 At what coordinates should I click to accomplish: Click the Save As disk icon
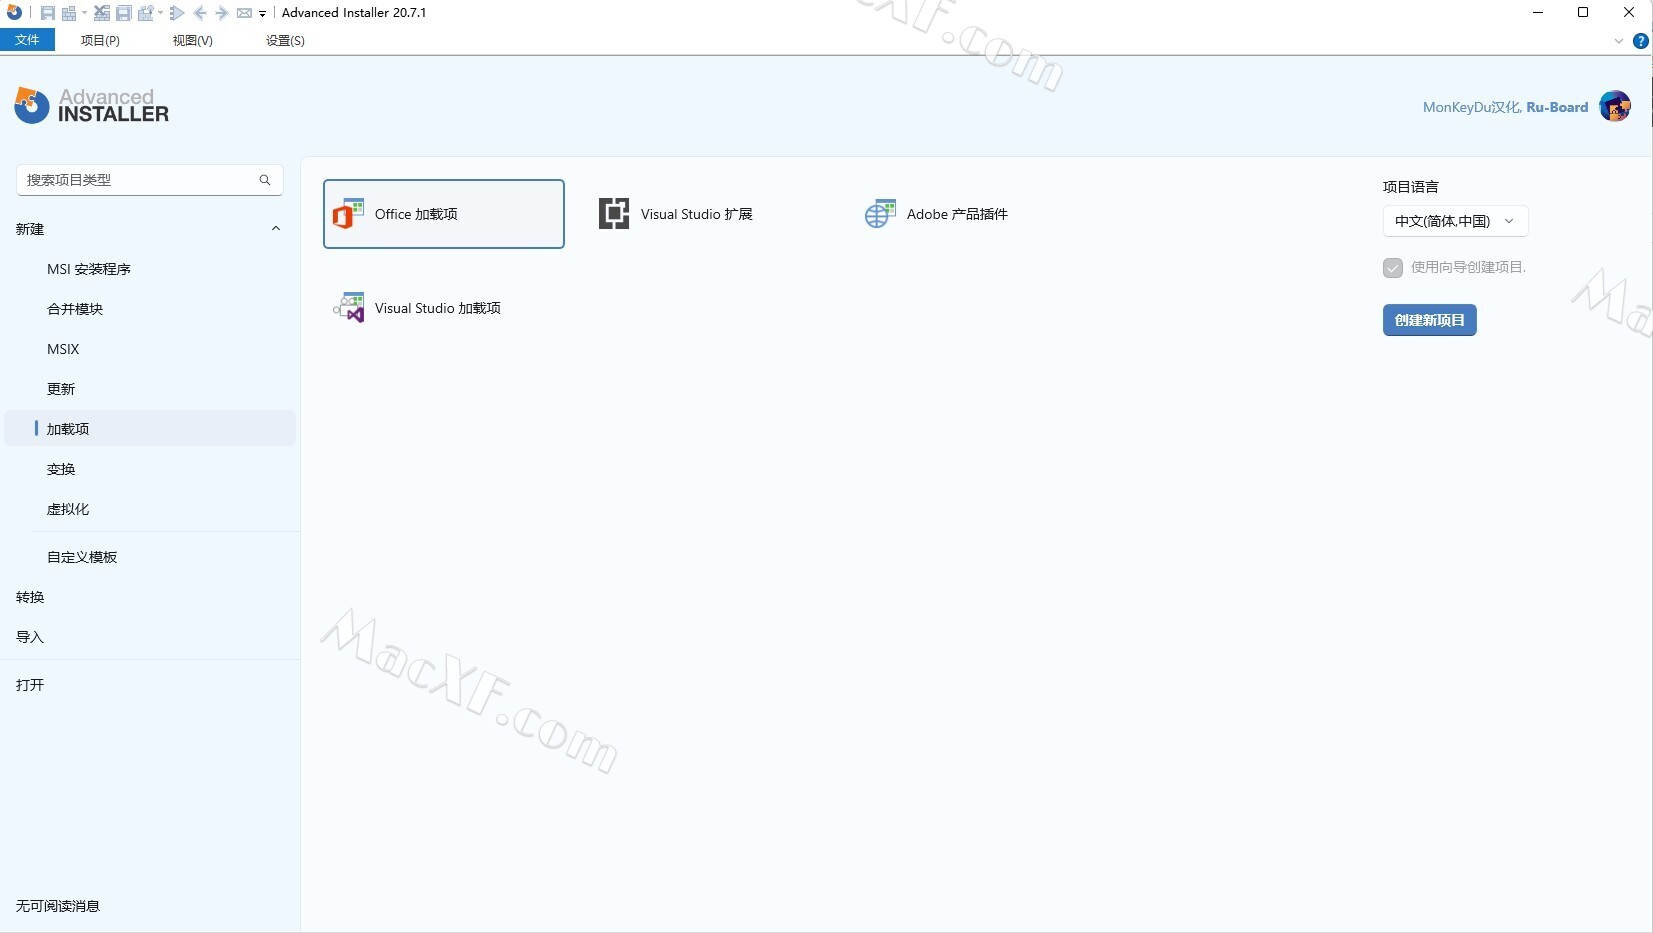[124, 13]
